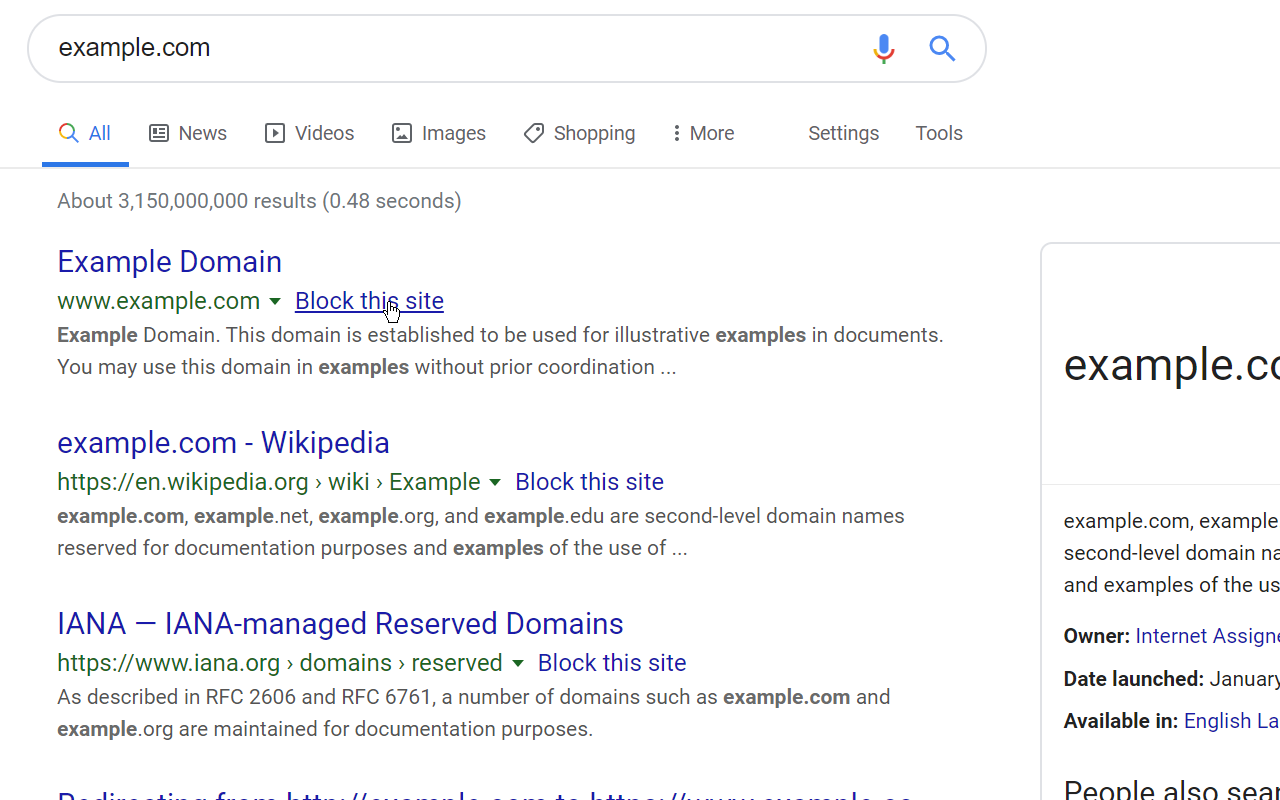This screenshot has height=800, width=1280.
Task: Block this site for www.example.com
Action: tap(369, 301)
